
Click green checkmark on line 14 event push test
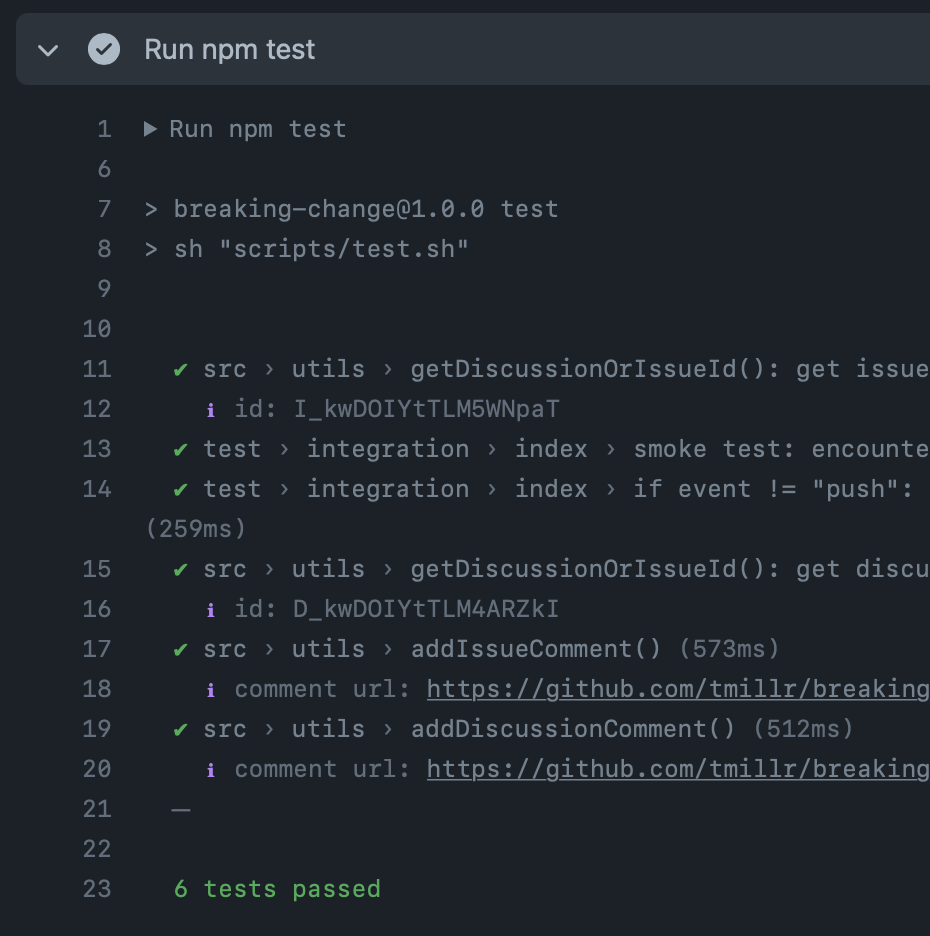pyautogui.click(x=180, y=490)
